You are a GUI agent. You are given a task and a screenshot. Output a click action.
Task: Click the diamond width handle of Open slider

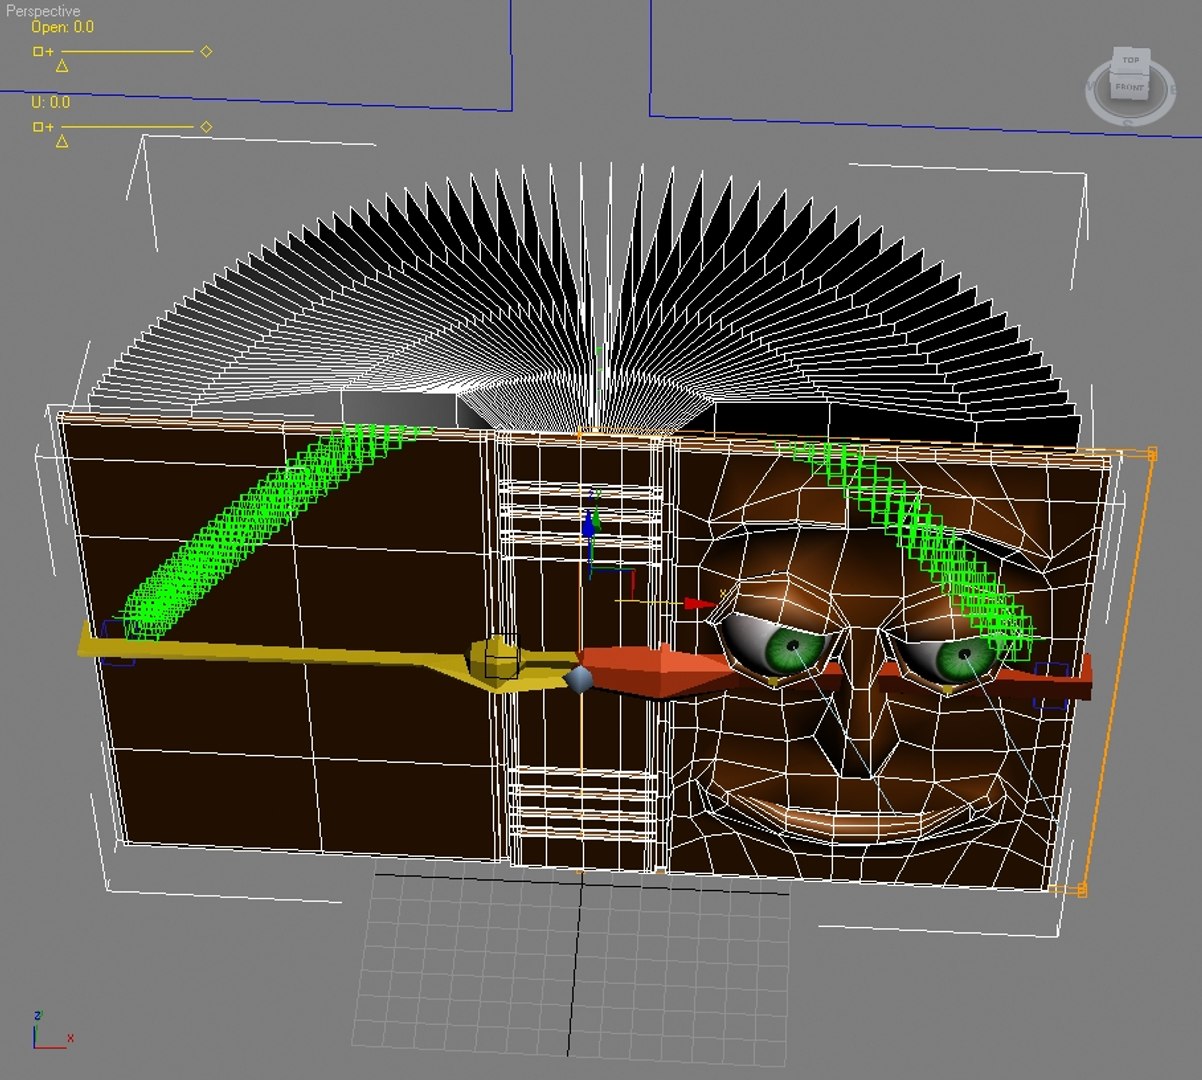(x=206, y=51)
